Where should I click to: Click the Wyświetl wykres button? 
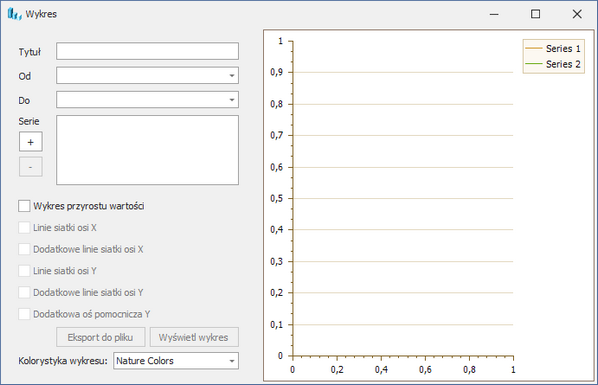click(x=194, y=337)
